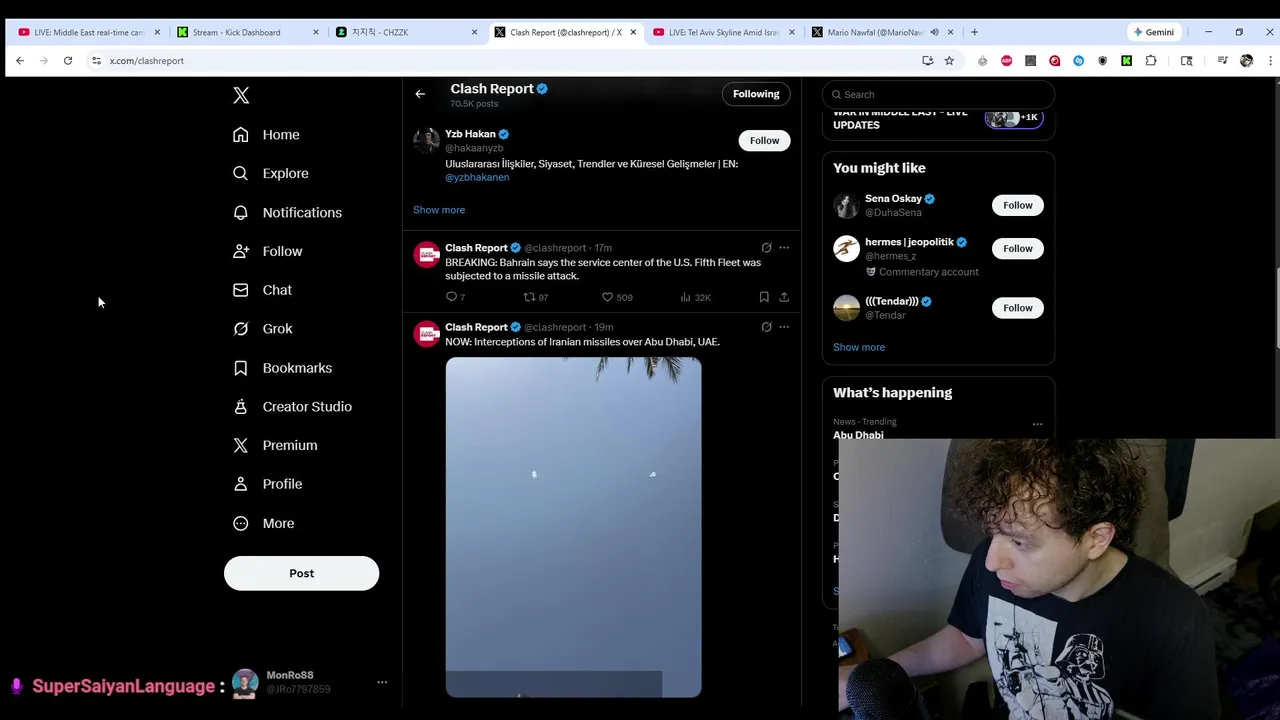Bookmark the Bahrain Fifth Fleet post
Viewport: 1280px width, 720px height.
[764, 297]
